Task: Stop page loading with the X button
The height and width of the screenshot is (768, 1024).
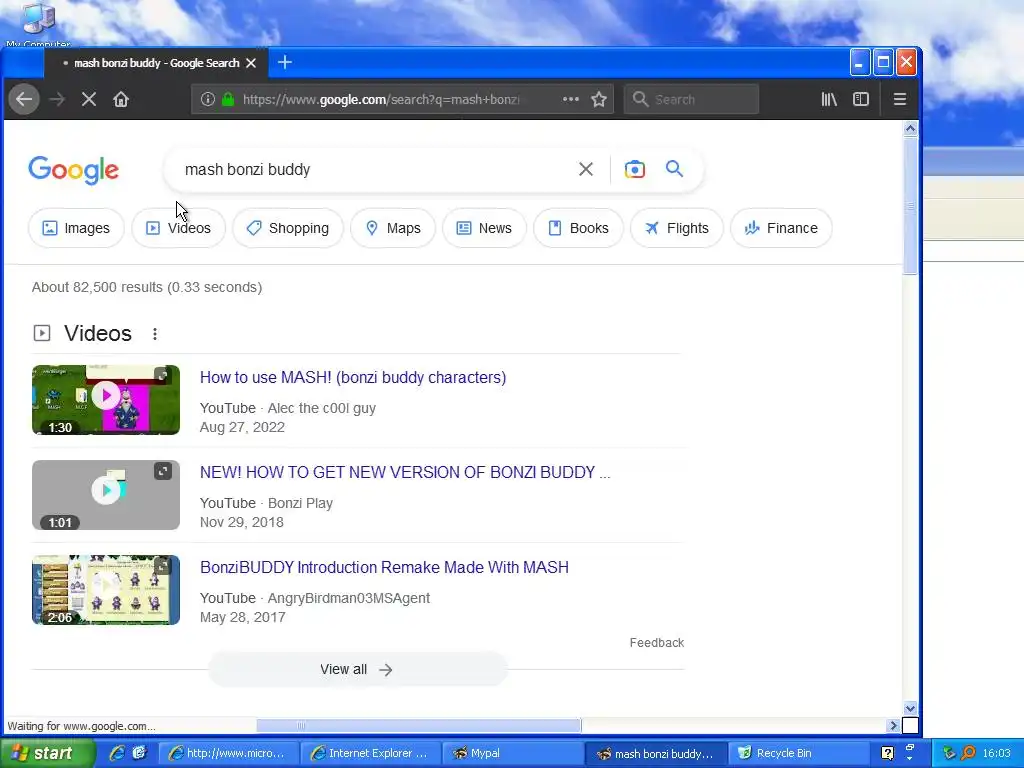Action: 89,99
